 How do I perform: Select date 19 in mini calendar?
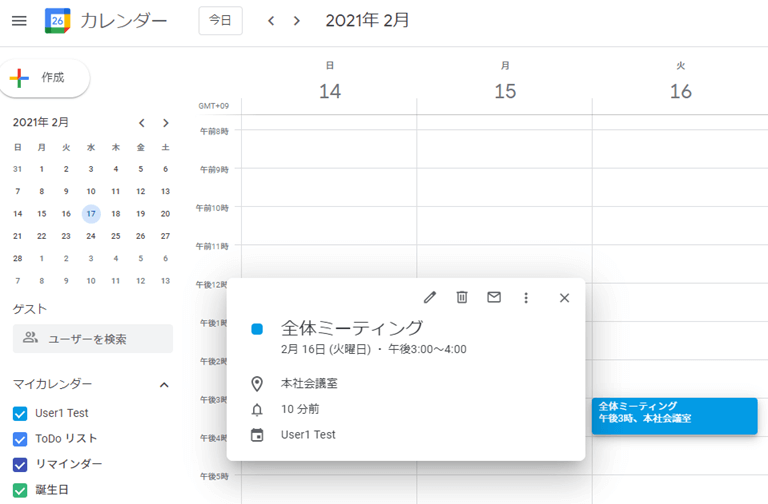click(141, 214)
